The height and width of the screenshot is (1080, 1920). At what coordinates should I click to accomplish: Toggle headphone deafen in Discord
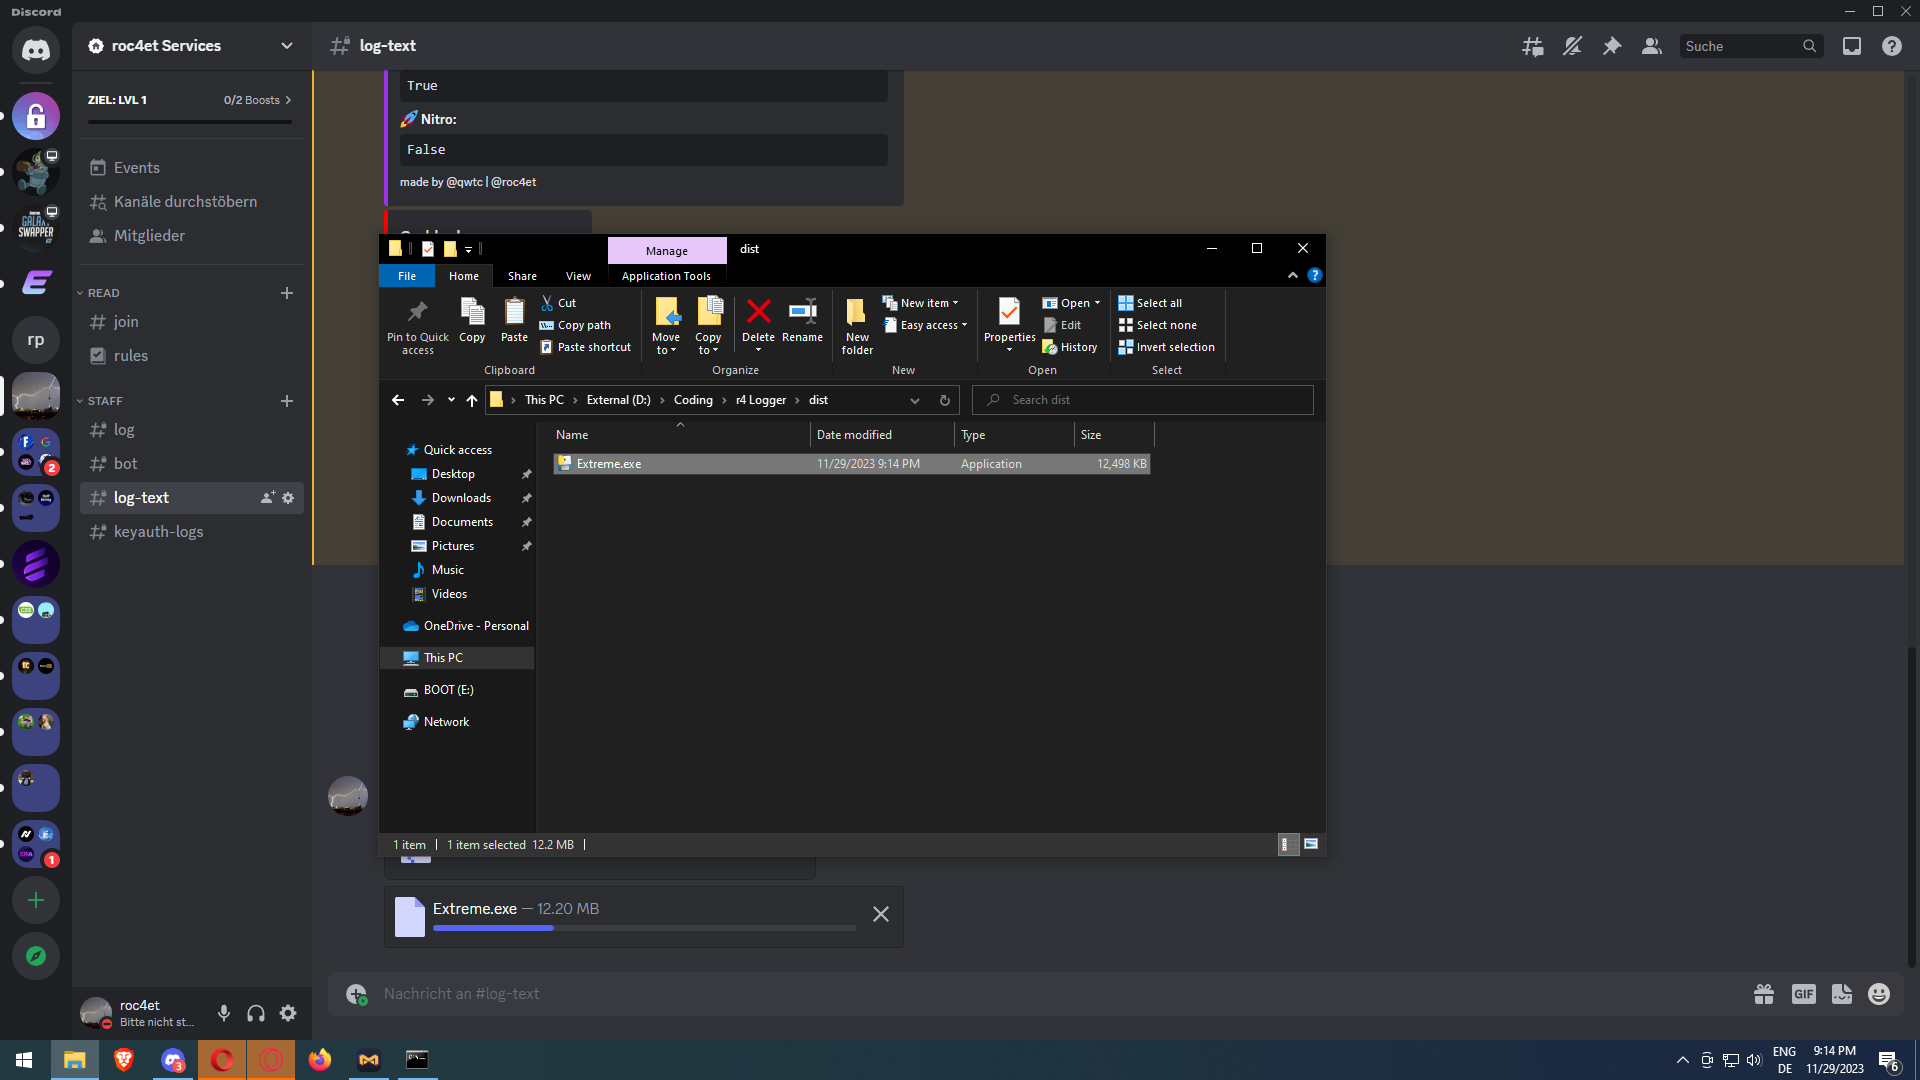[256, 1013]
